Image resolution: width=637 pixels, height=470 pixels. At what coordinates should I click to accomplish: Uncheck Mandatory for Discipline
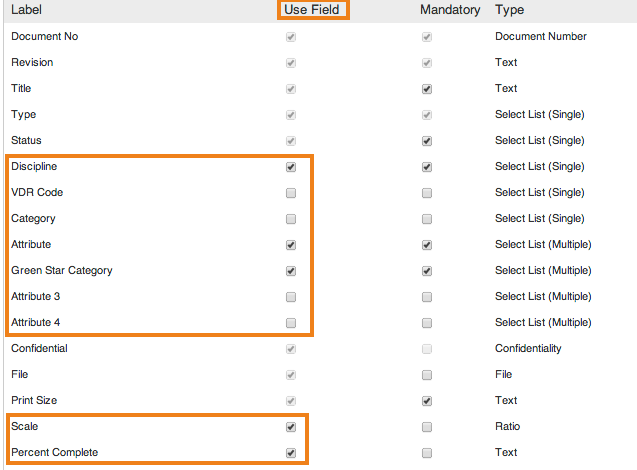(427, 167)
